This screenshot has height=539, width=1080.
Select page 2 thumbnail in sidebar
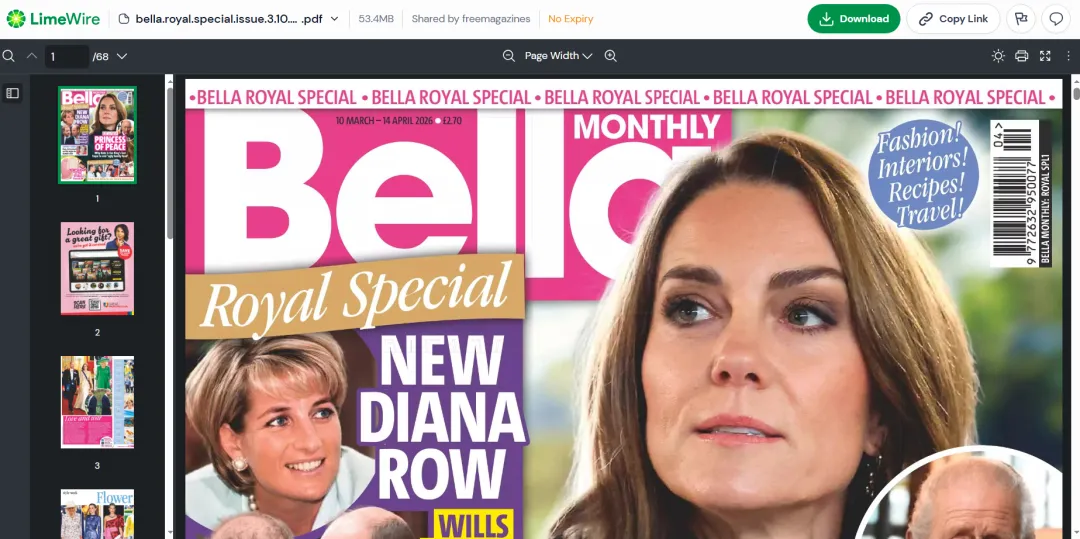(x=97, y=268)
